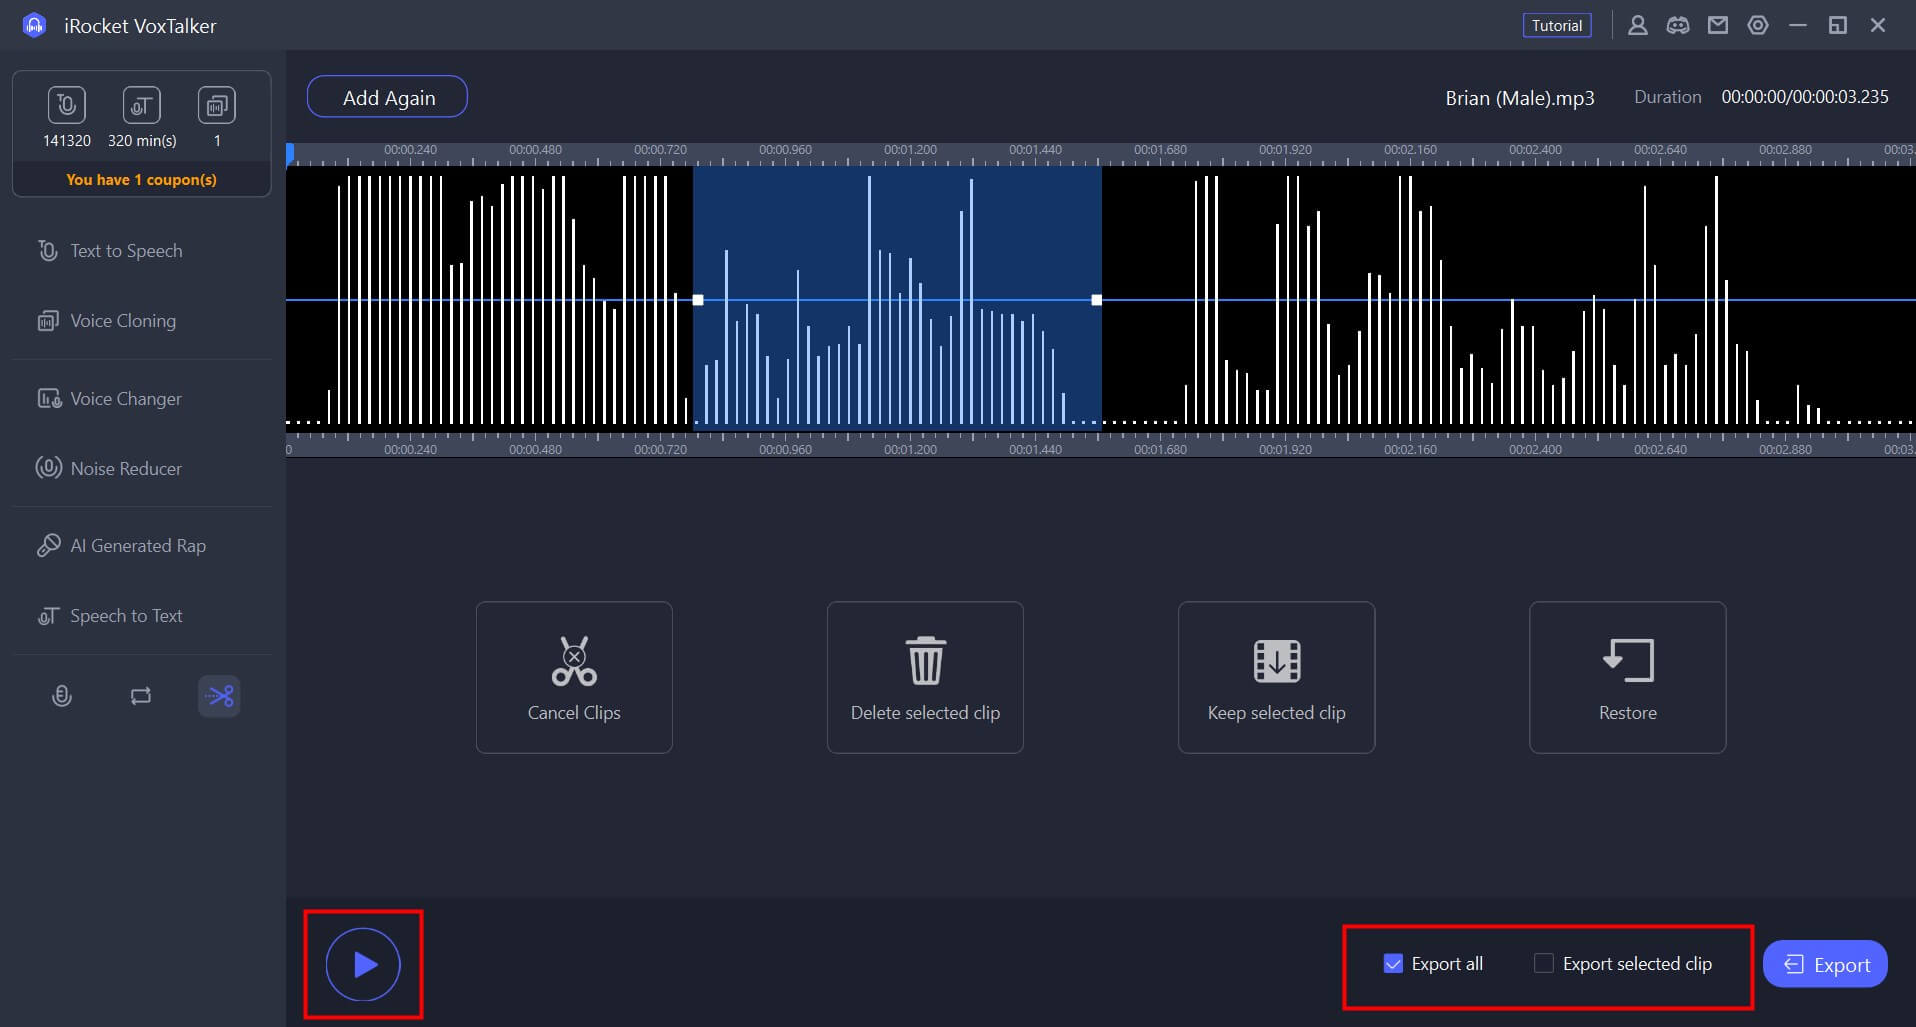Open the 'You have 1 coupon(s)' link
Image resolution: width=1916 pixels, height=1027 pixels.
click(x=141, y=180)
